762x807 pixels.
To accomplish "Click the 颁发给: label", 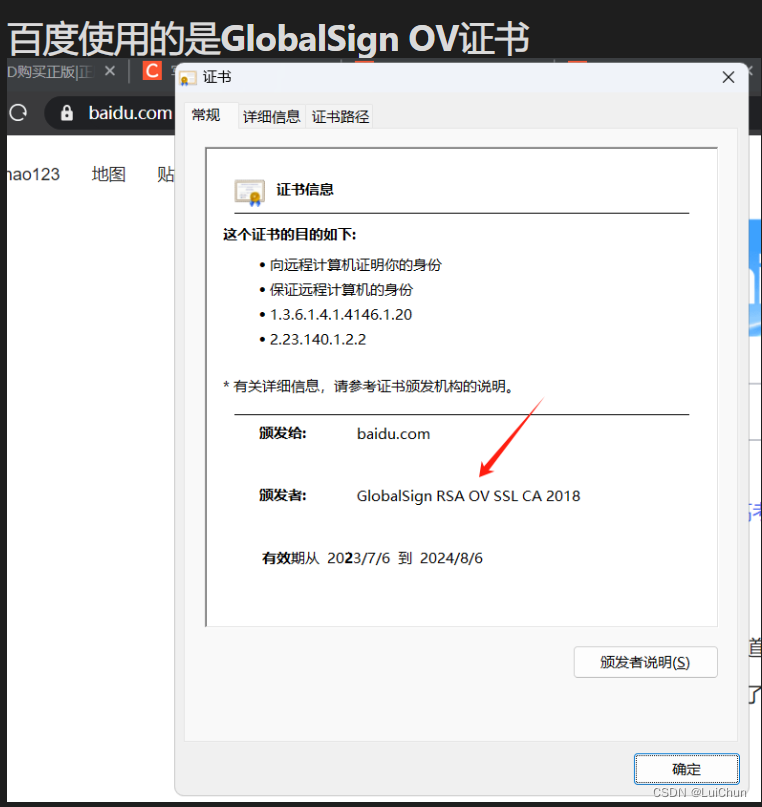I will (x=282, y=433).
